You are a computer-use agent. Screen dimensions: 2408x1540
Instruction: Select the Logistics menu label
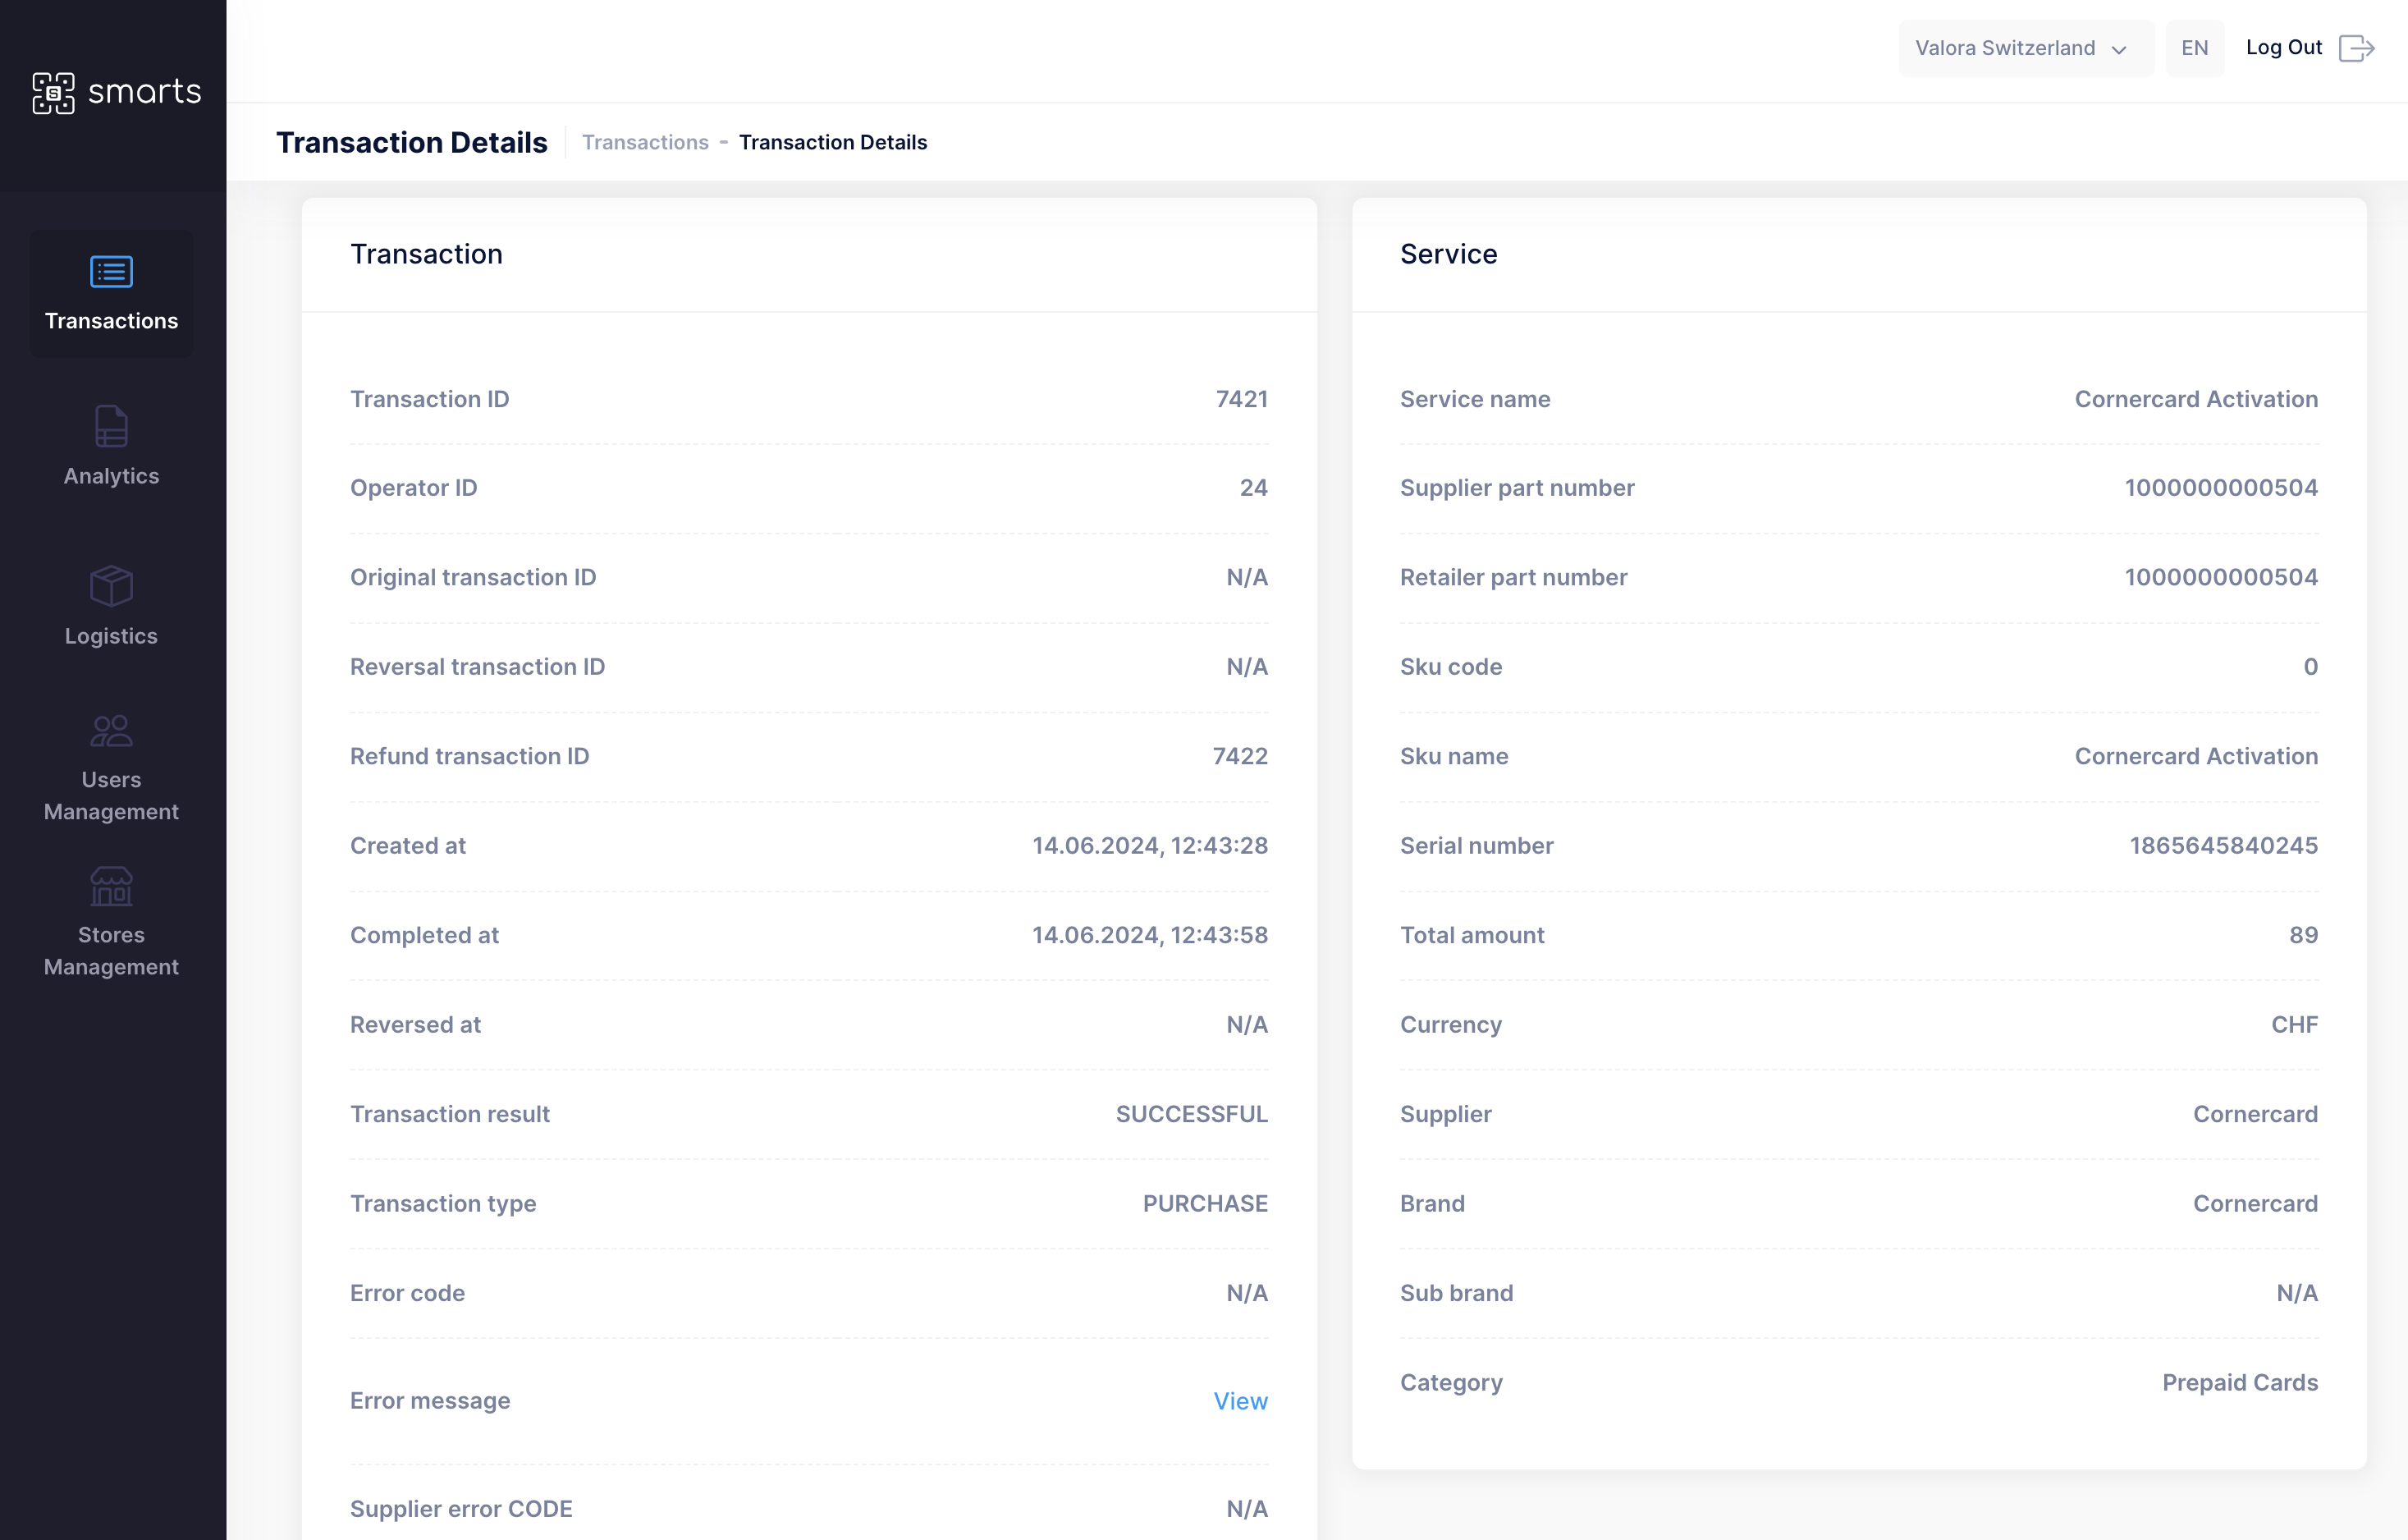(111, 636)
